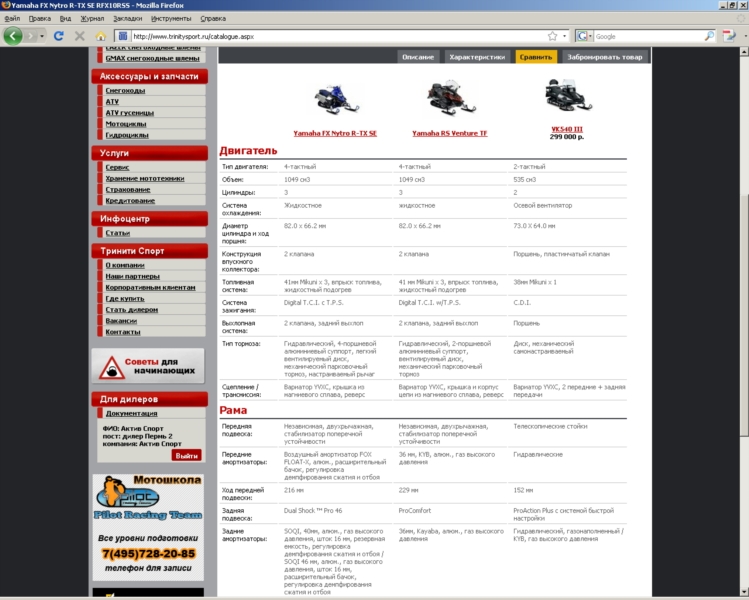Click the Для дилеров section header
The width and height of the screenshot is (749, 600).
(150, 399)
